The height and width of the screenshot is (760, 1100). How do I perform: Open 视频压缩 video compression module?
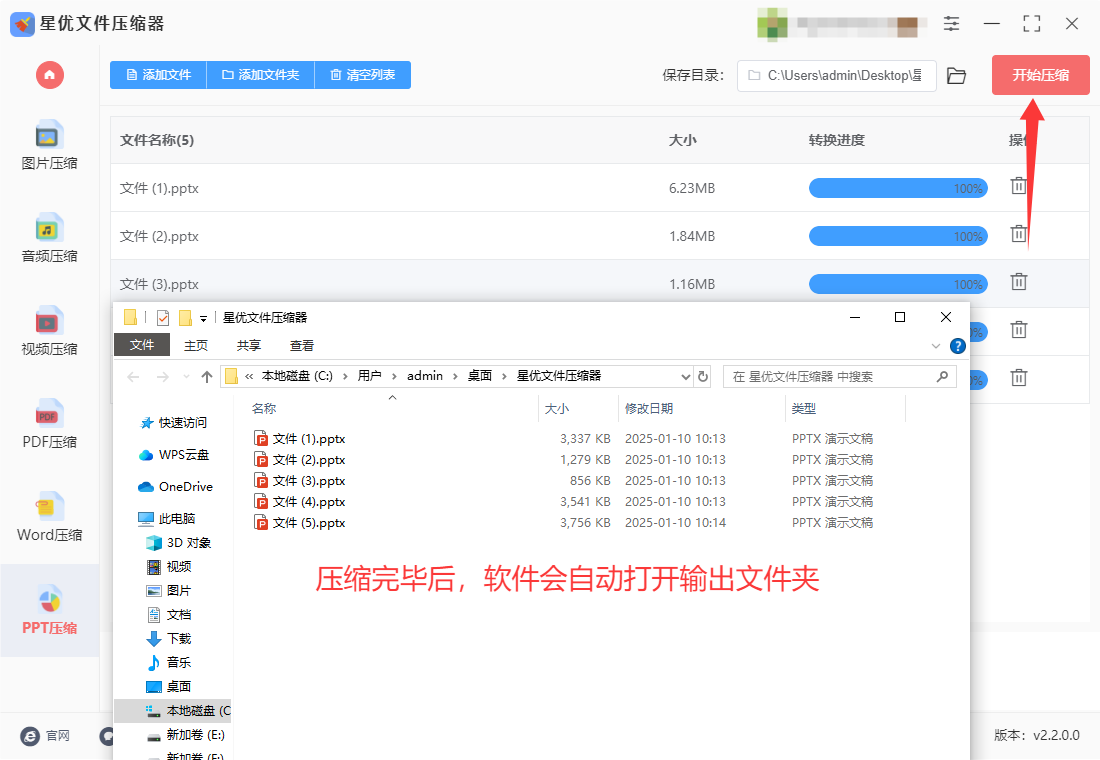[49, 331]
